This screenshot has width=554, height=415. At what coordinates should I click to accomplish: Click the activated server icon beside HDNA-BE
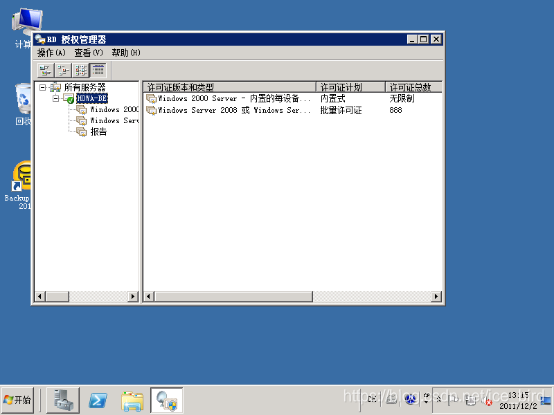click(69, 99)
